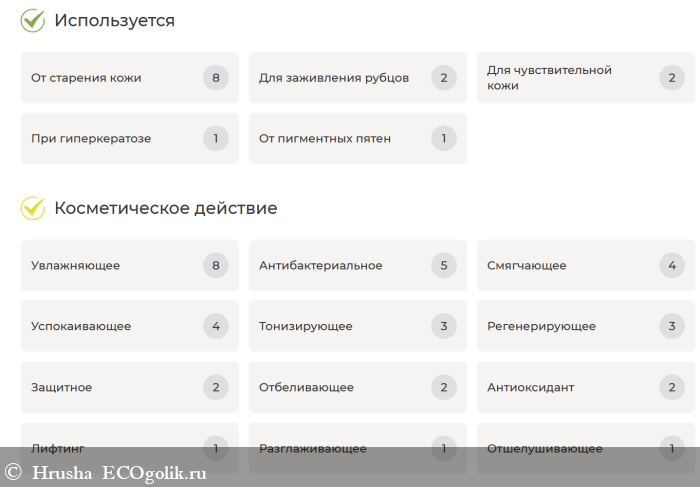700x487 pixels.
Task: Click the green checkmark icon beside Используется
Action: [33, 20]
